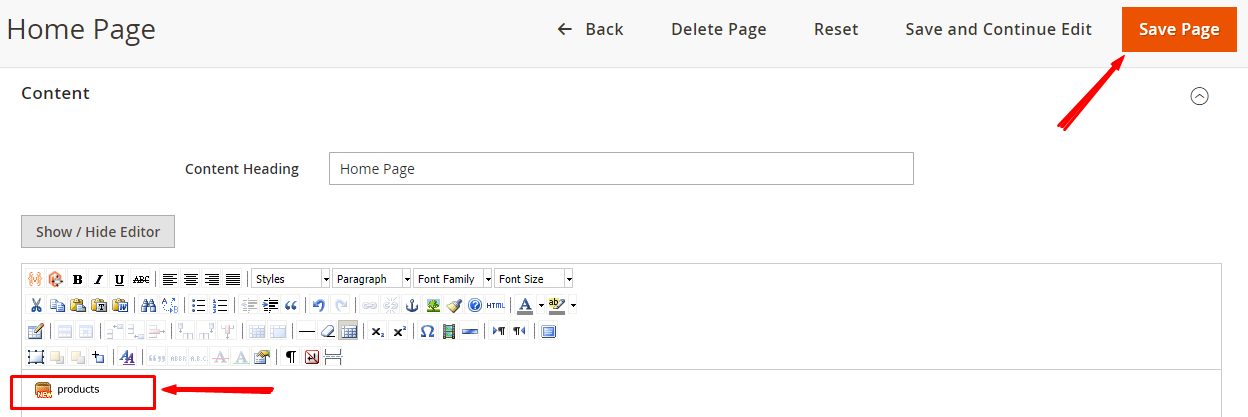Collapse the Content section
This screenshot has width=1248, height=417.
point(1199,96)
